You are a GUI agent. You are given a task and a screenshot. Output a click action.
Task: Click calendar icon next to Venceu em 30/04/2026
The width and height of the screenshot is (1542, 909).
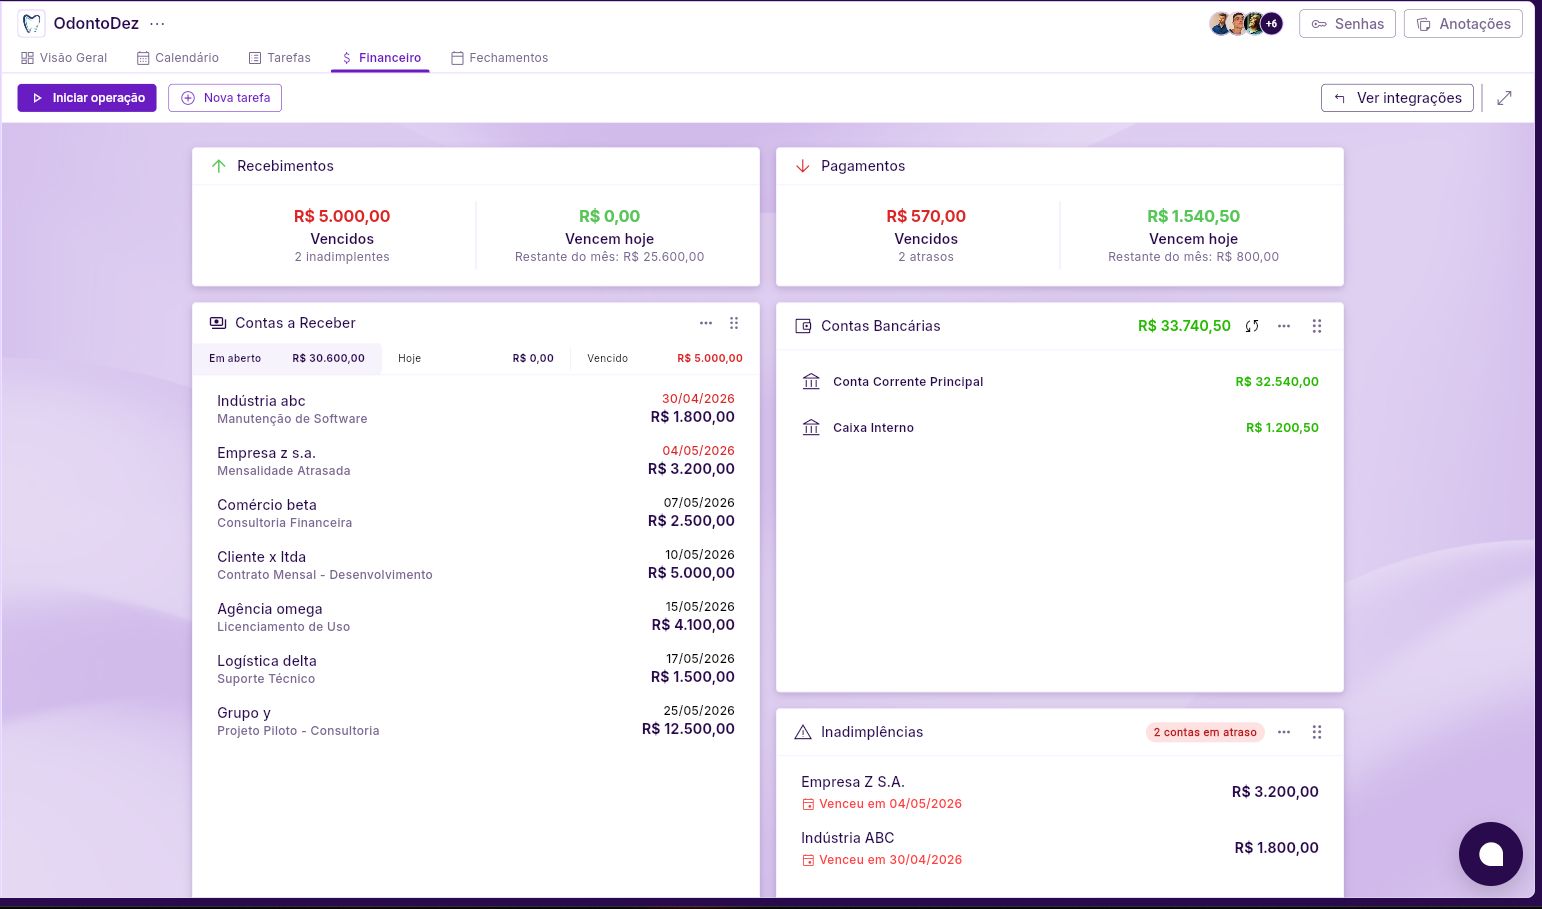tap(808, 861)
